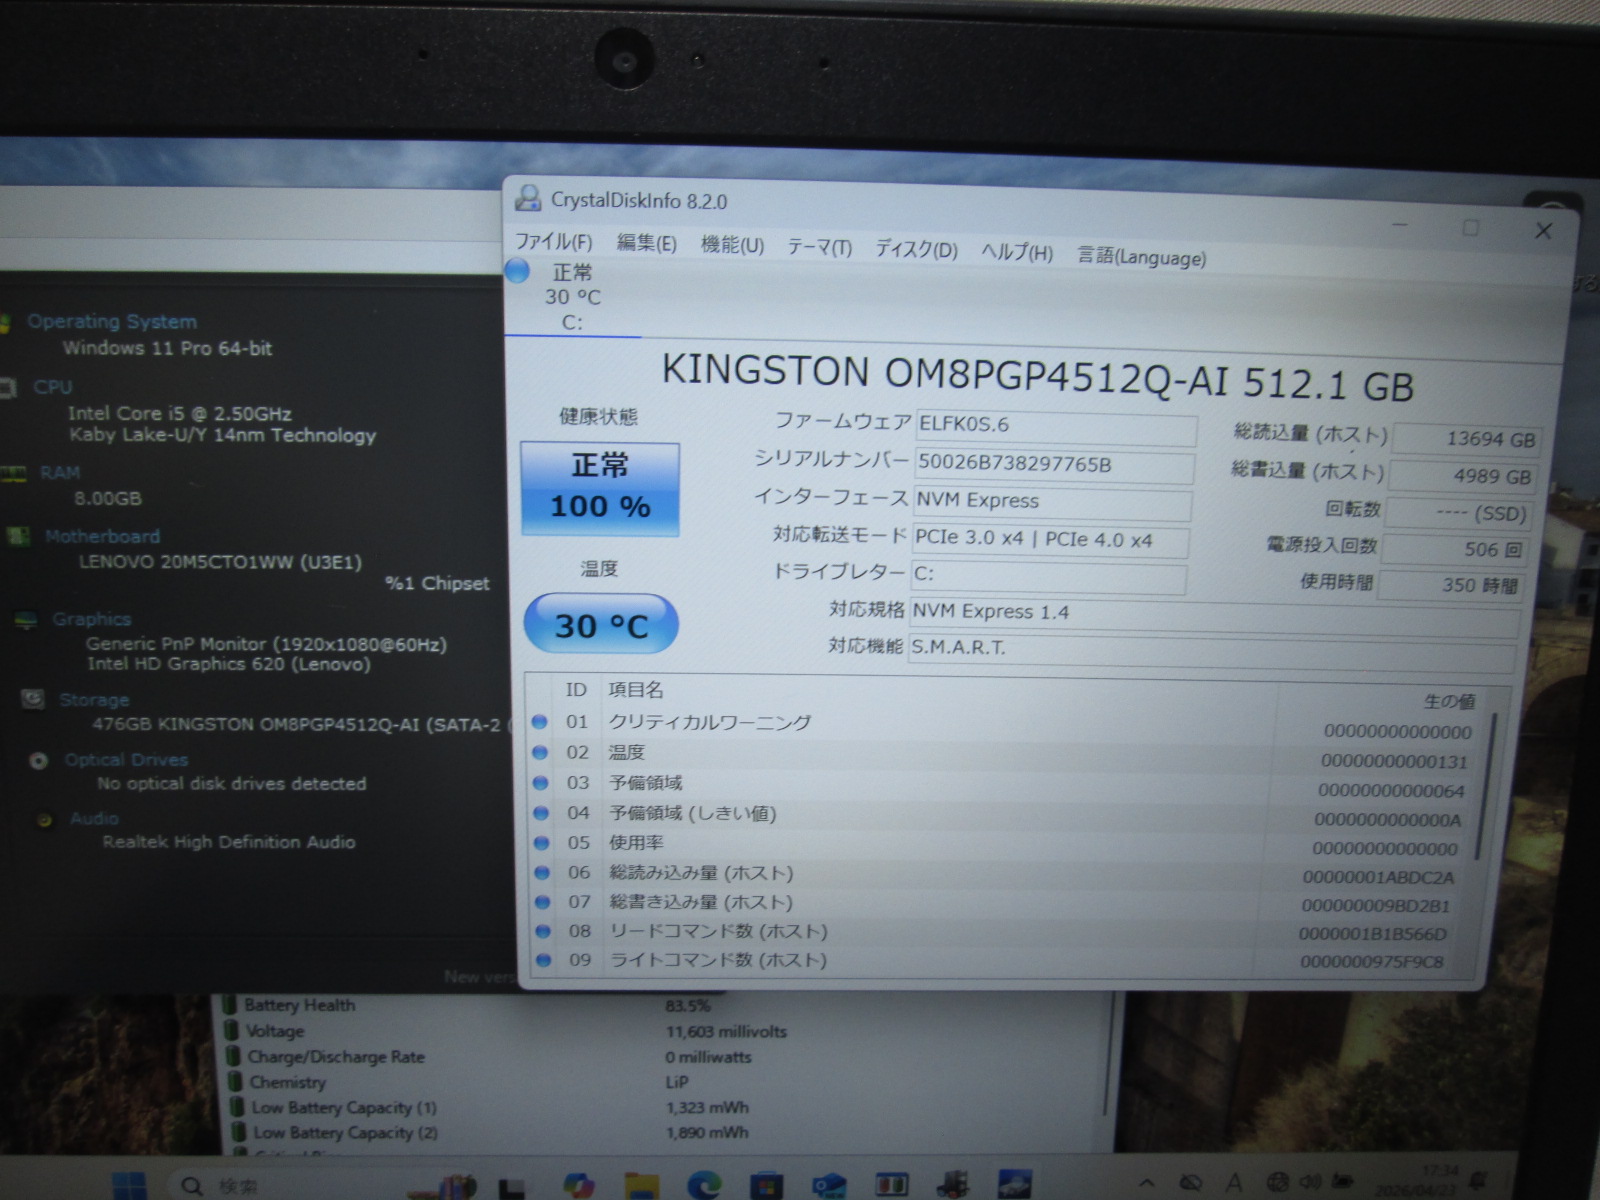This screenshot has height=1200, width=1600.
Task: Open the 機能(U) menu
Action: point(732,245)
